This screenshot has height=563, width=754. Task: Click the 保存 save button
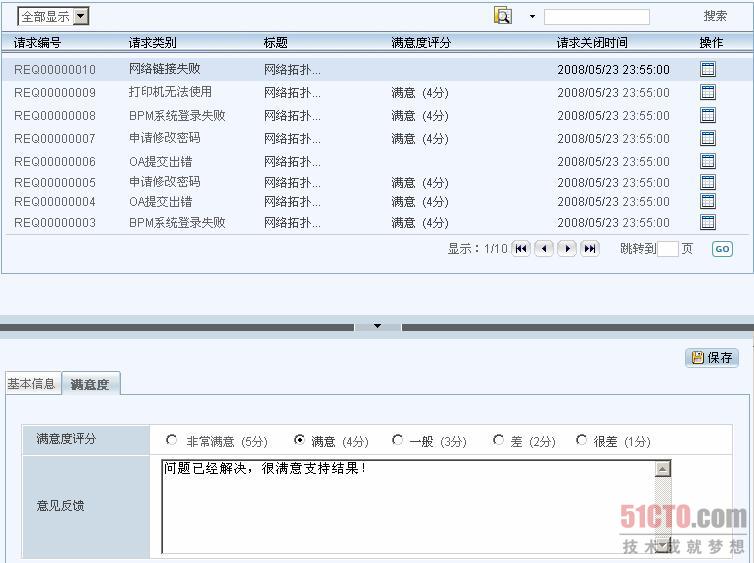(x=712, y=358)
